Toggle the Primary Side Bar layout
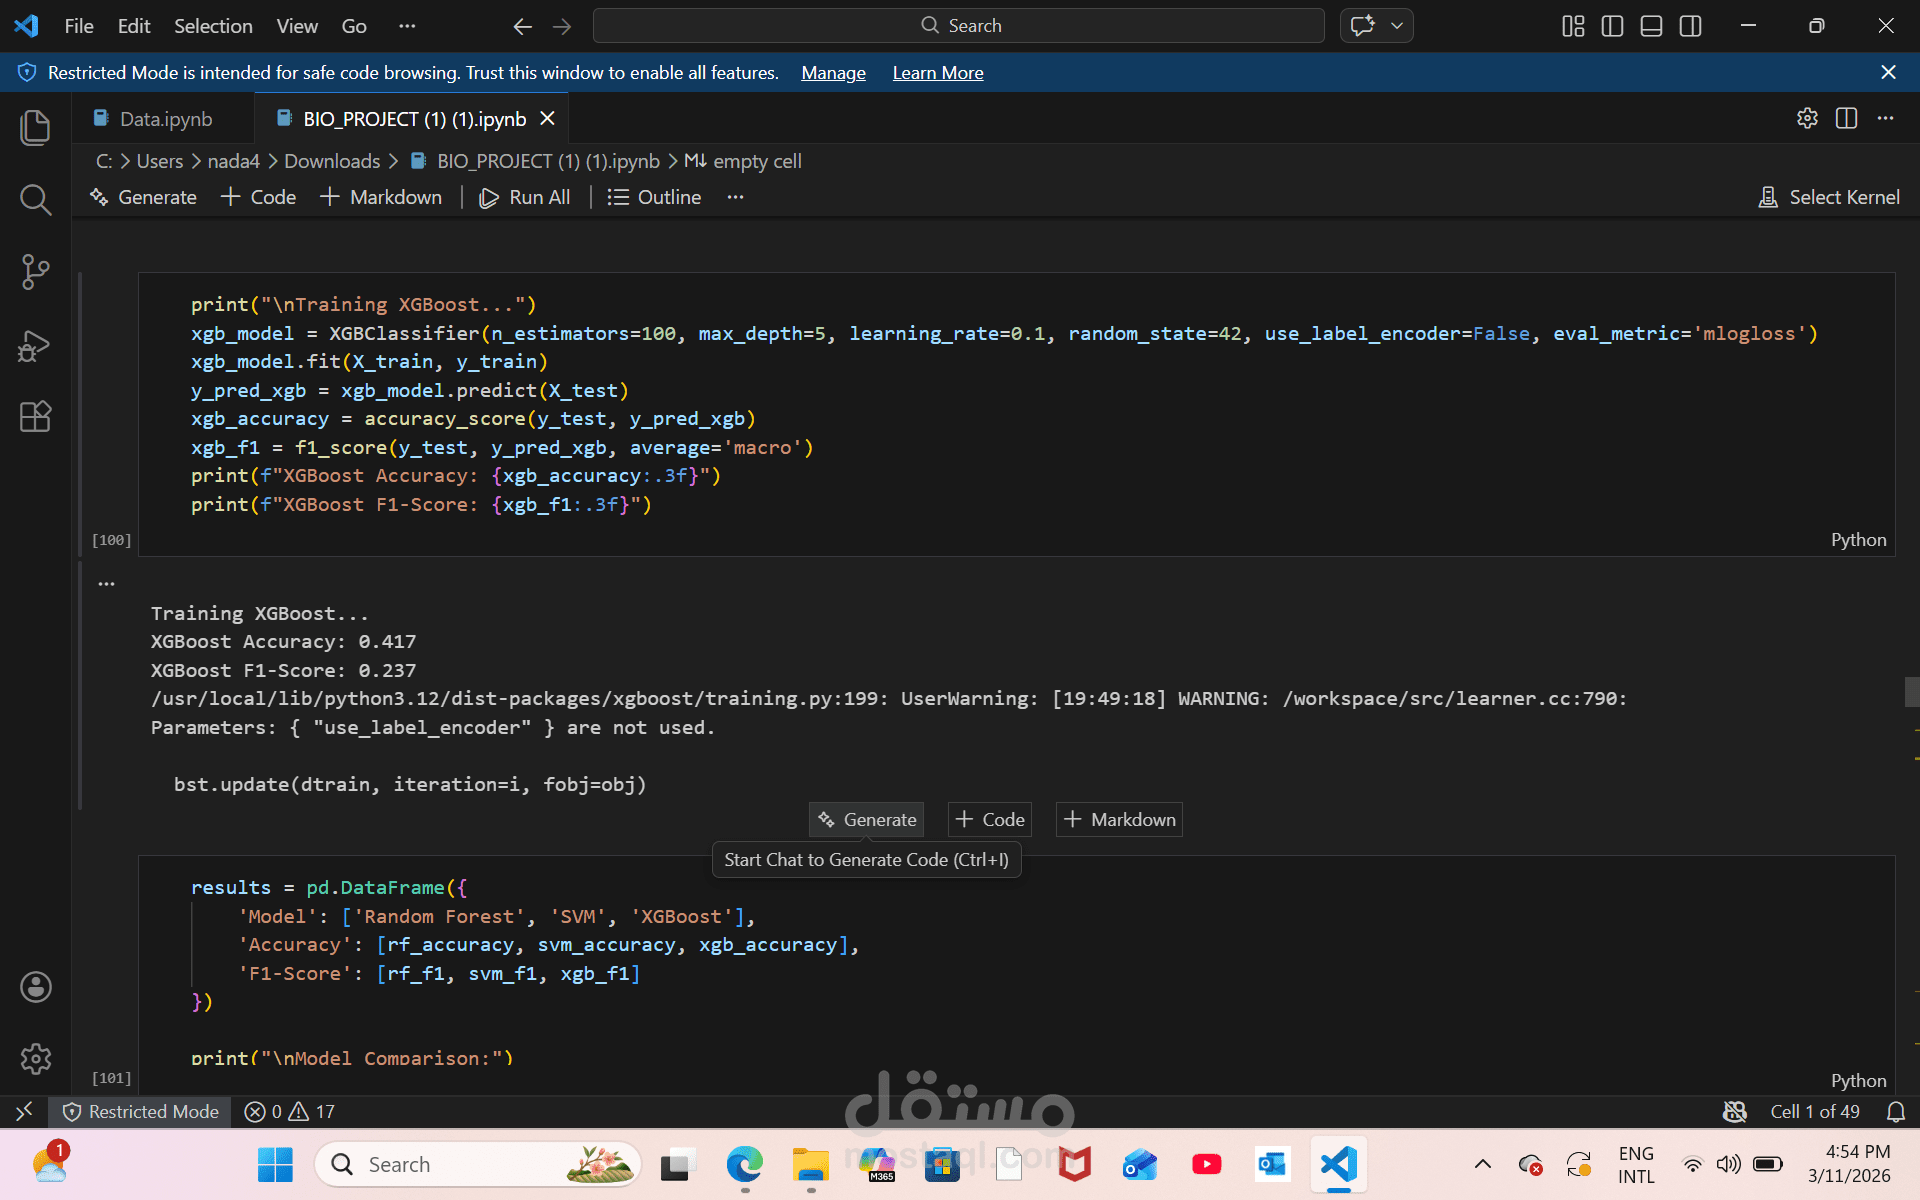This screenshot has height=1200, width=1920. [1612, 26]
